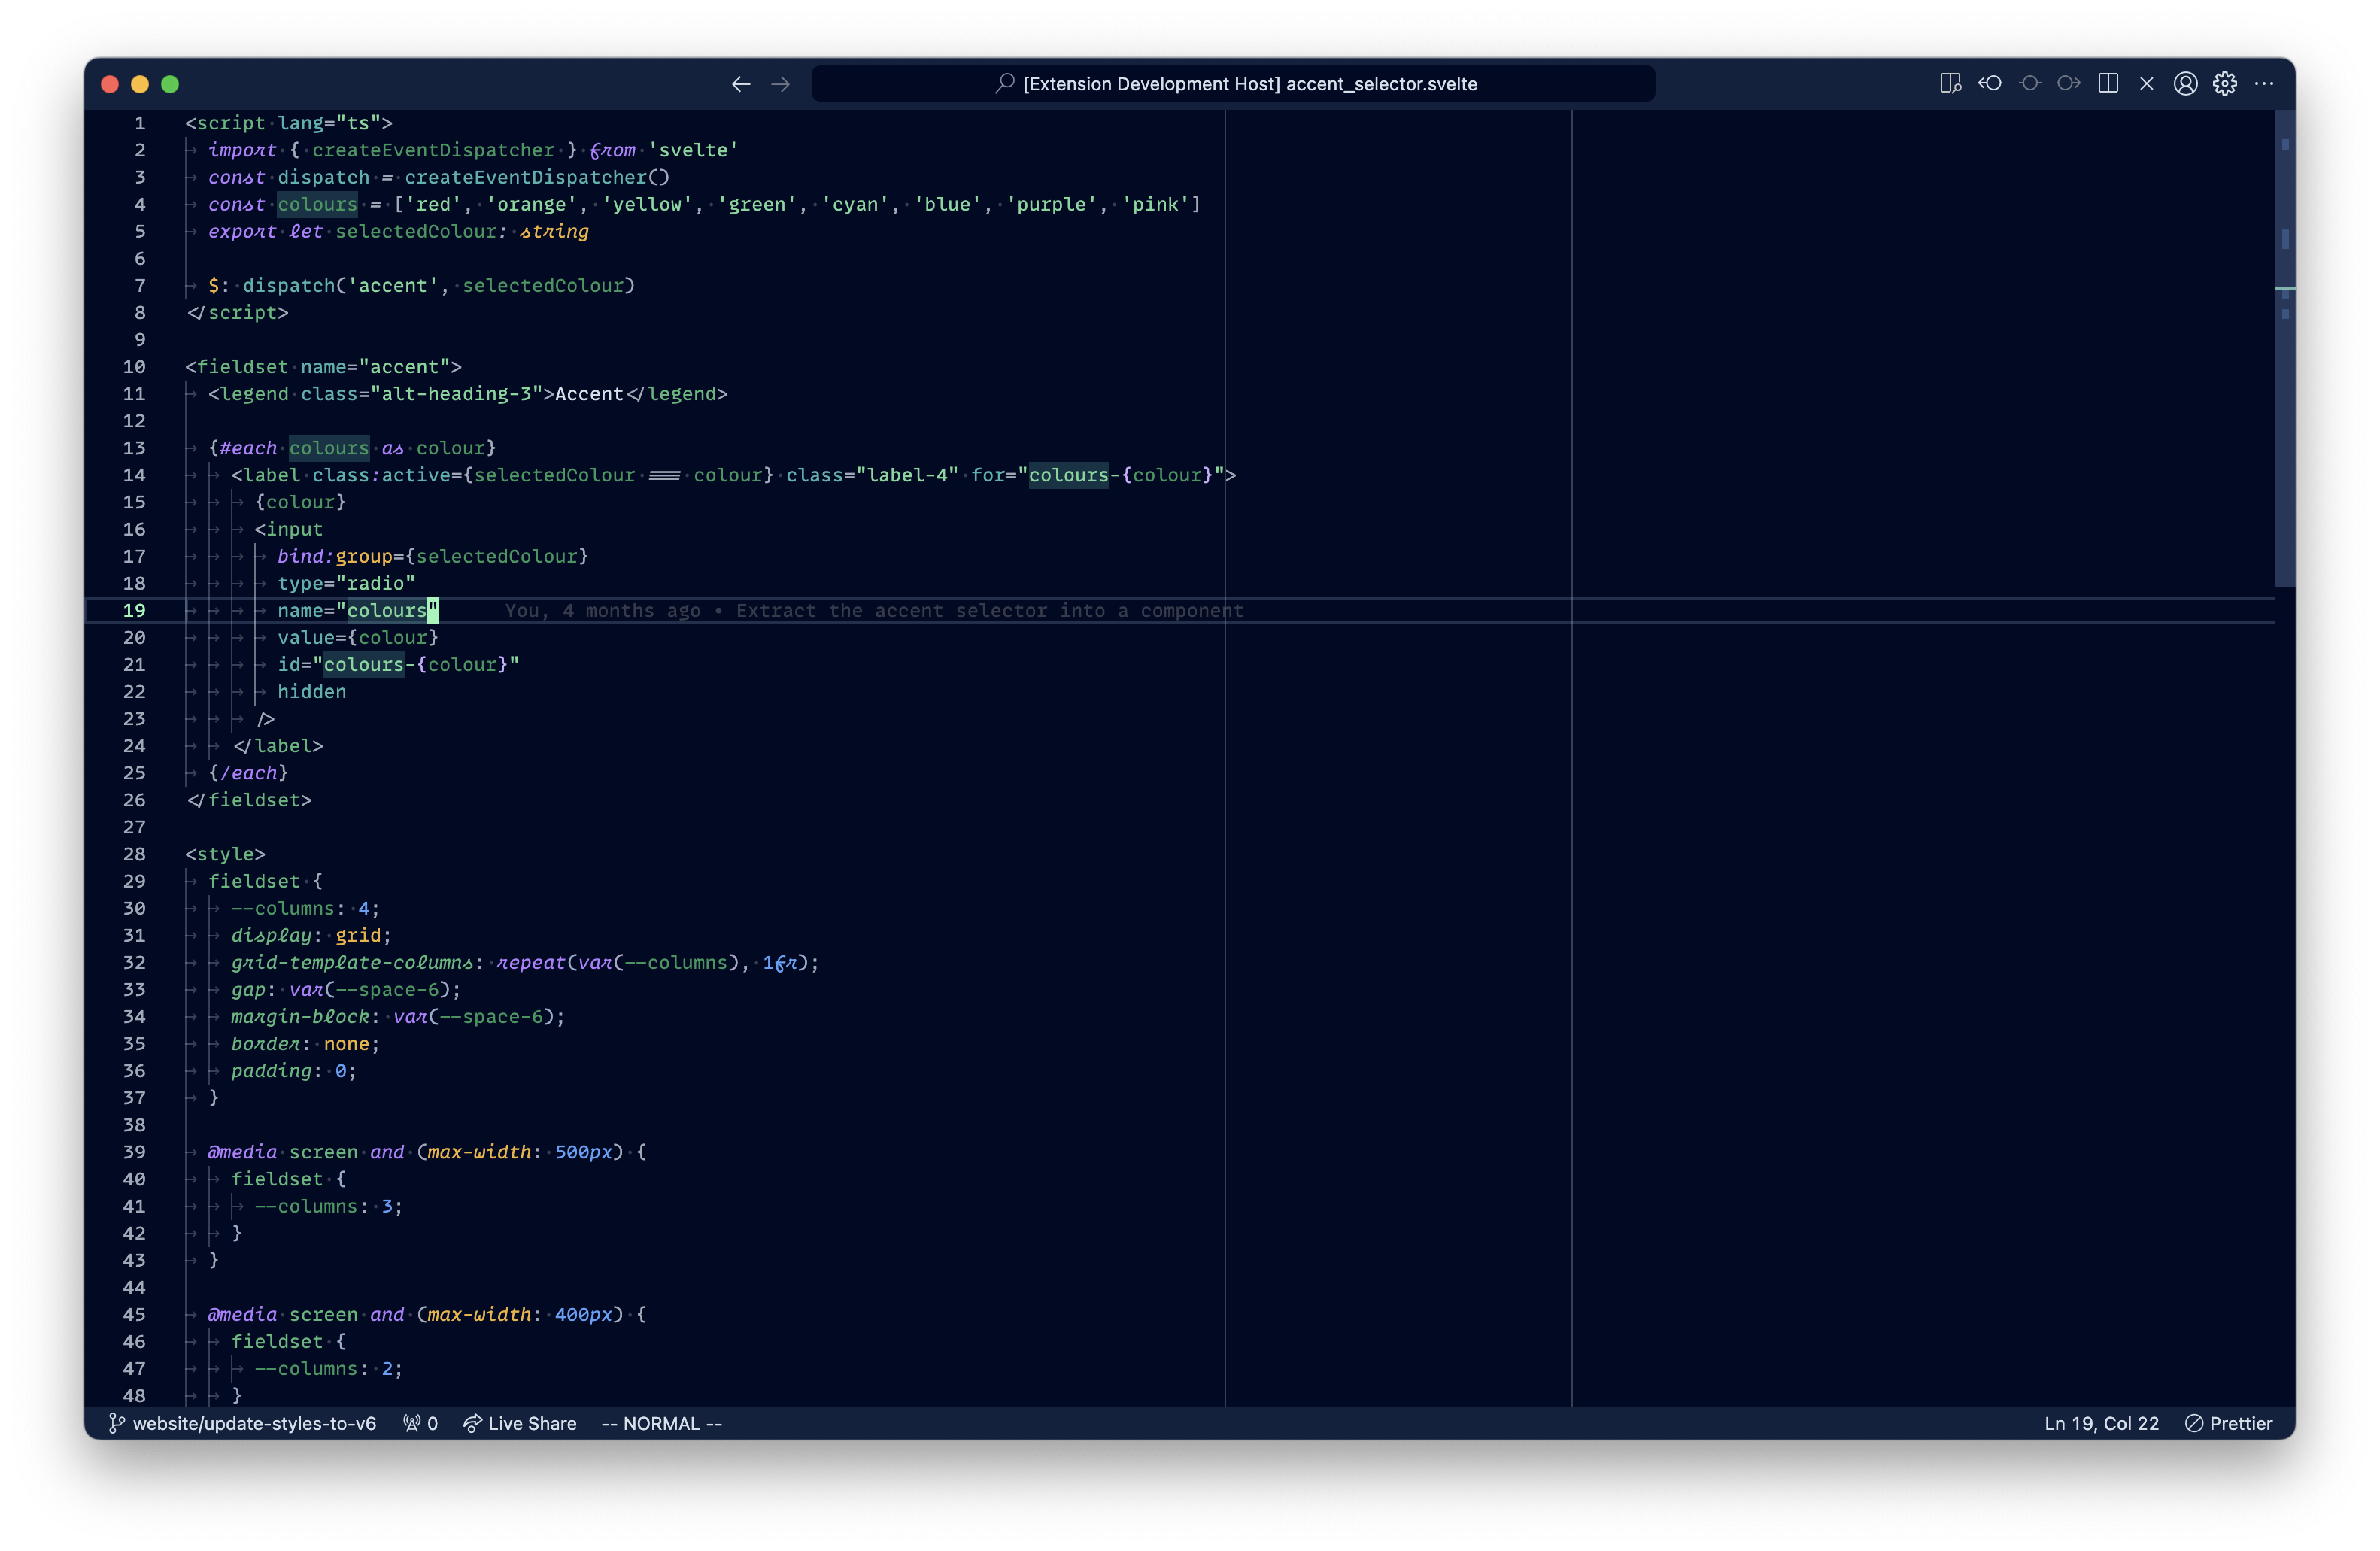This screenshot has height=1551, width=2380.
Task: Open the next revision (right arrow circle icon)
Action: [2069, 83]
